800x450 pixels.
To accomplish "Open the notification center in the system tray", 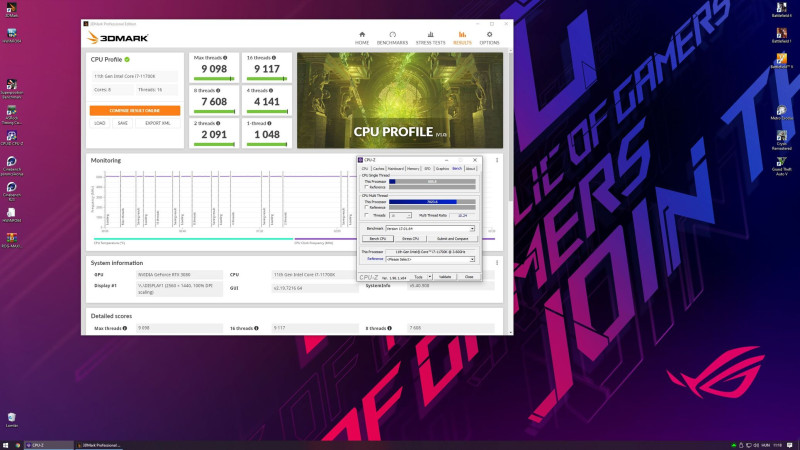I will coord(790,445).
